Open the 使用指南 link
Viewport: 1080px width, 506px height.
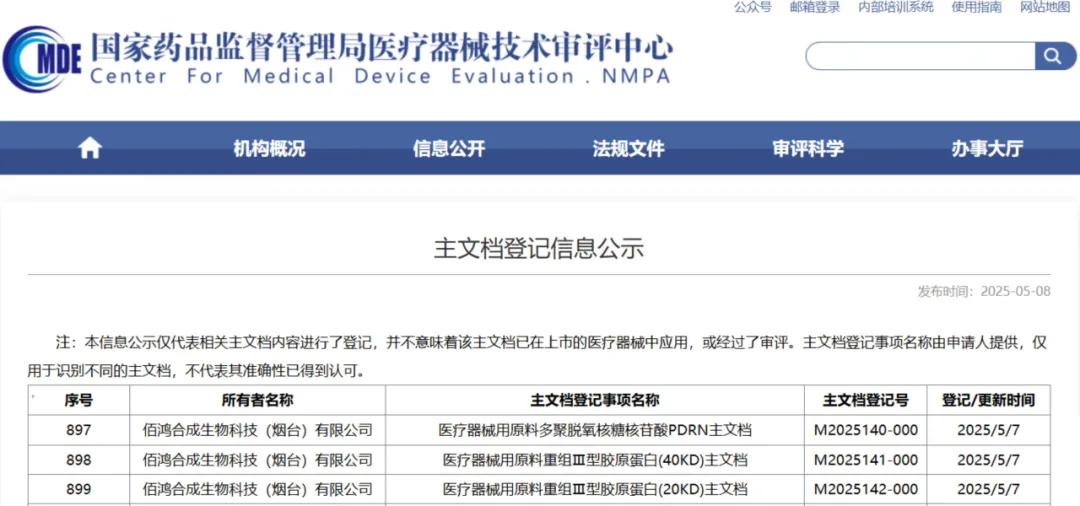click(977, 7)
